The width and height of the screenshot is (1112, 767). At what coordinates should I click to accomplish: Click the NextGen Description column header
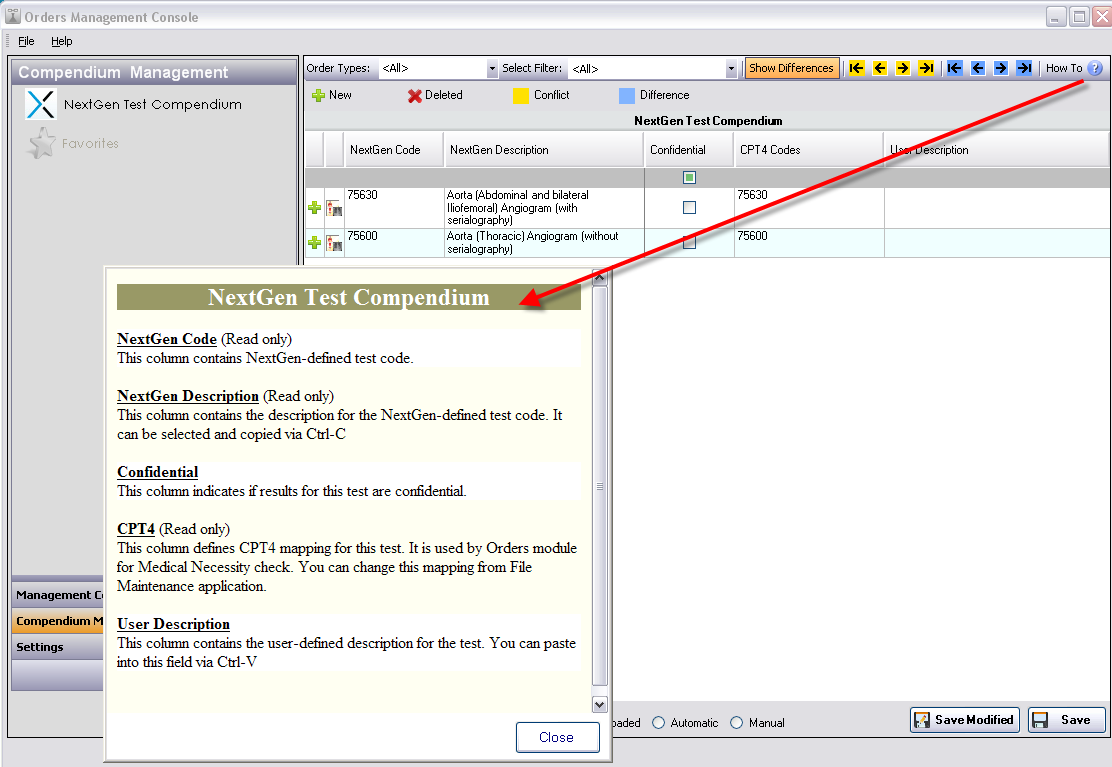point(544,150)
